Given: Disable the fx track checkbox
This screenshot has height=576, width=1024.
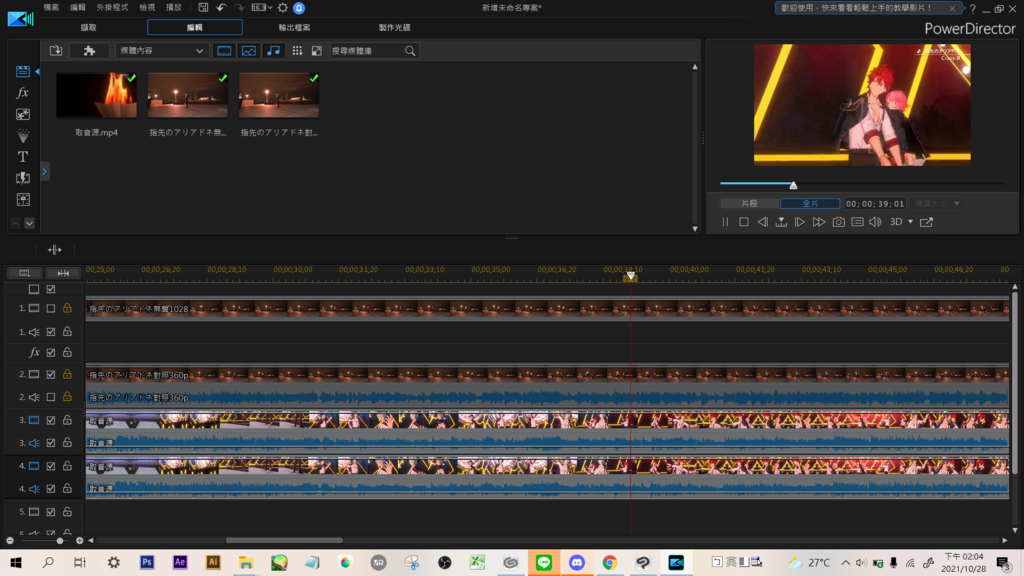Looking at the screenshot, I should (x=51, y=353).
